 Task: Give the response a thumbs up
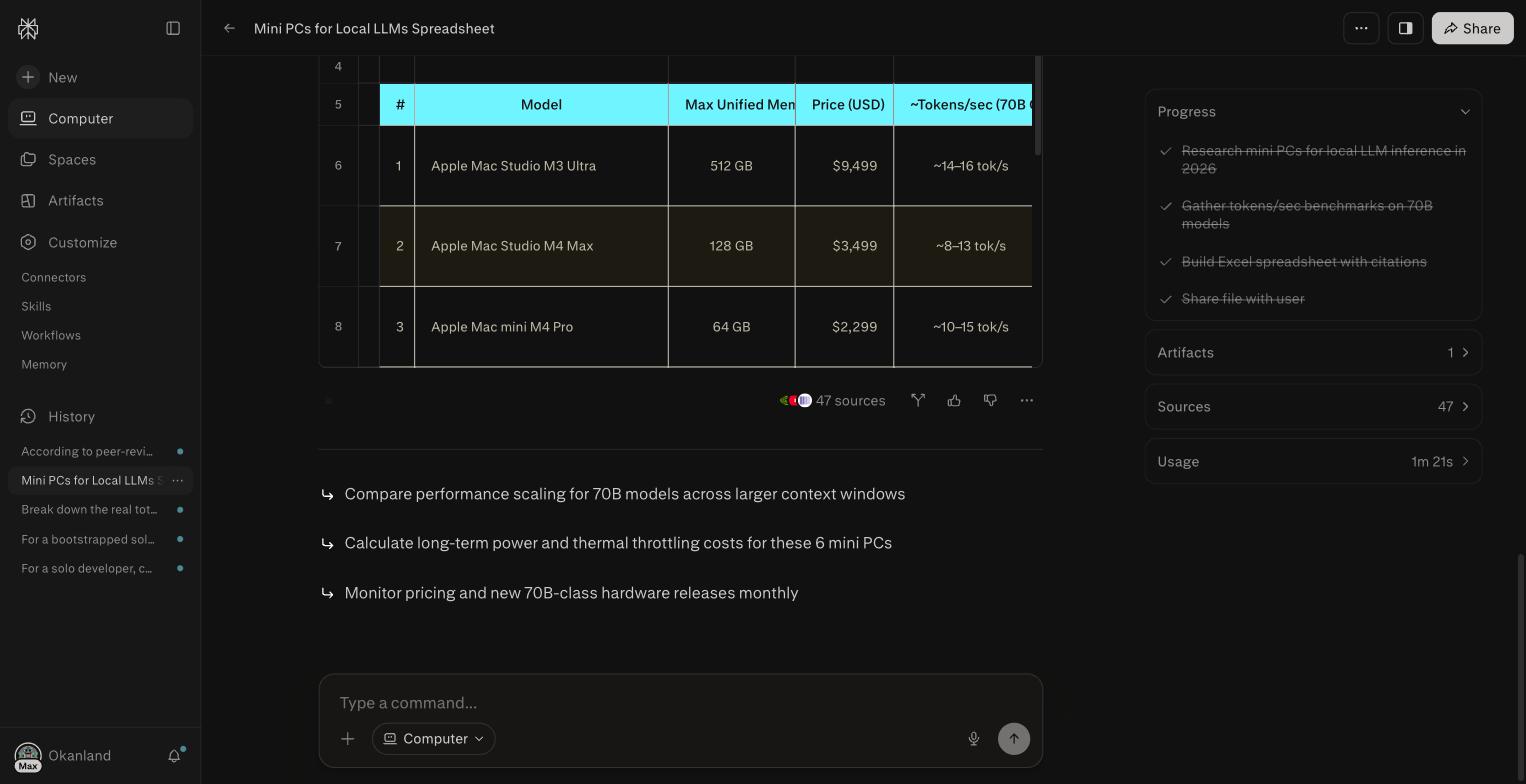954,400
